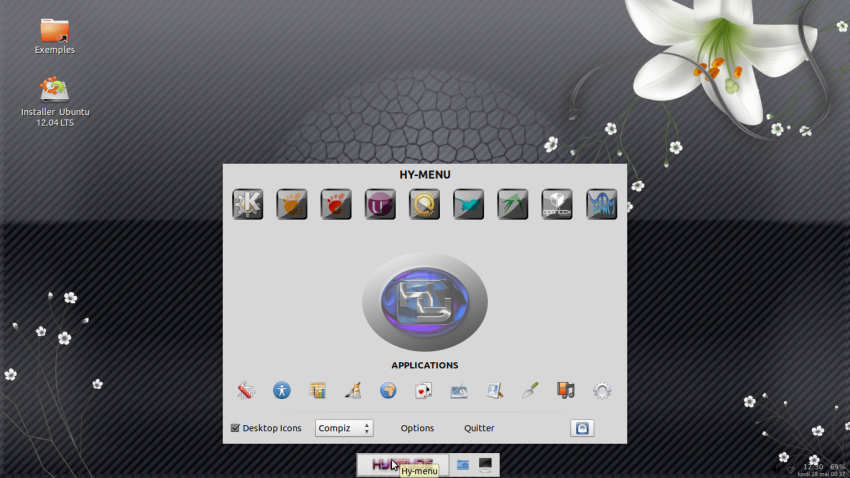850x478 pixels.
Task: Open the Compiz window manager dropdown
Action: click(344, 428)
